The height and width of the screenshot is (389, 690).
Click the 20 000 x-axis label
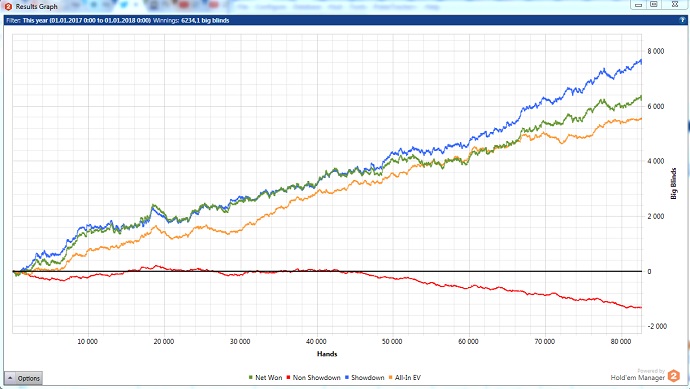tap(164, 341)
